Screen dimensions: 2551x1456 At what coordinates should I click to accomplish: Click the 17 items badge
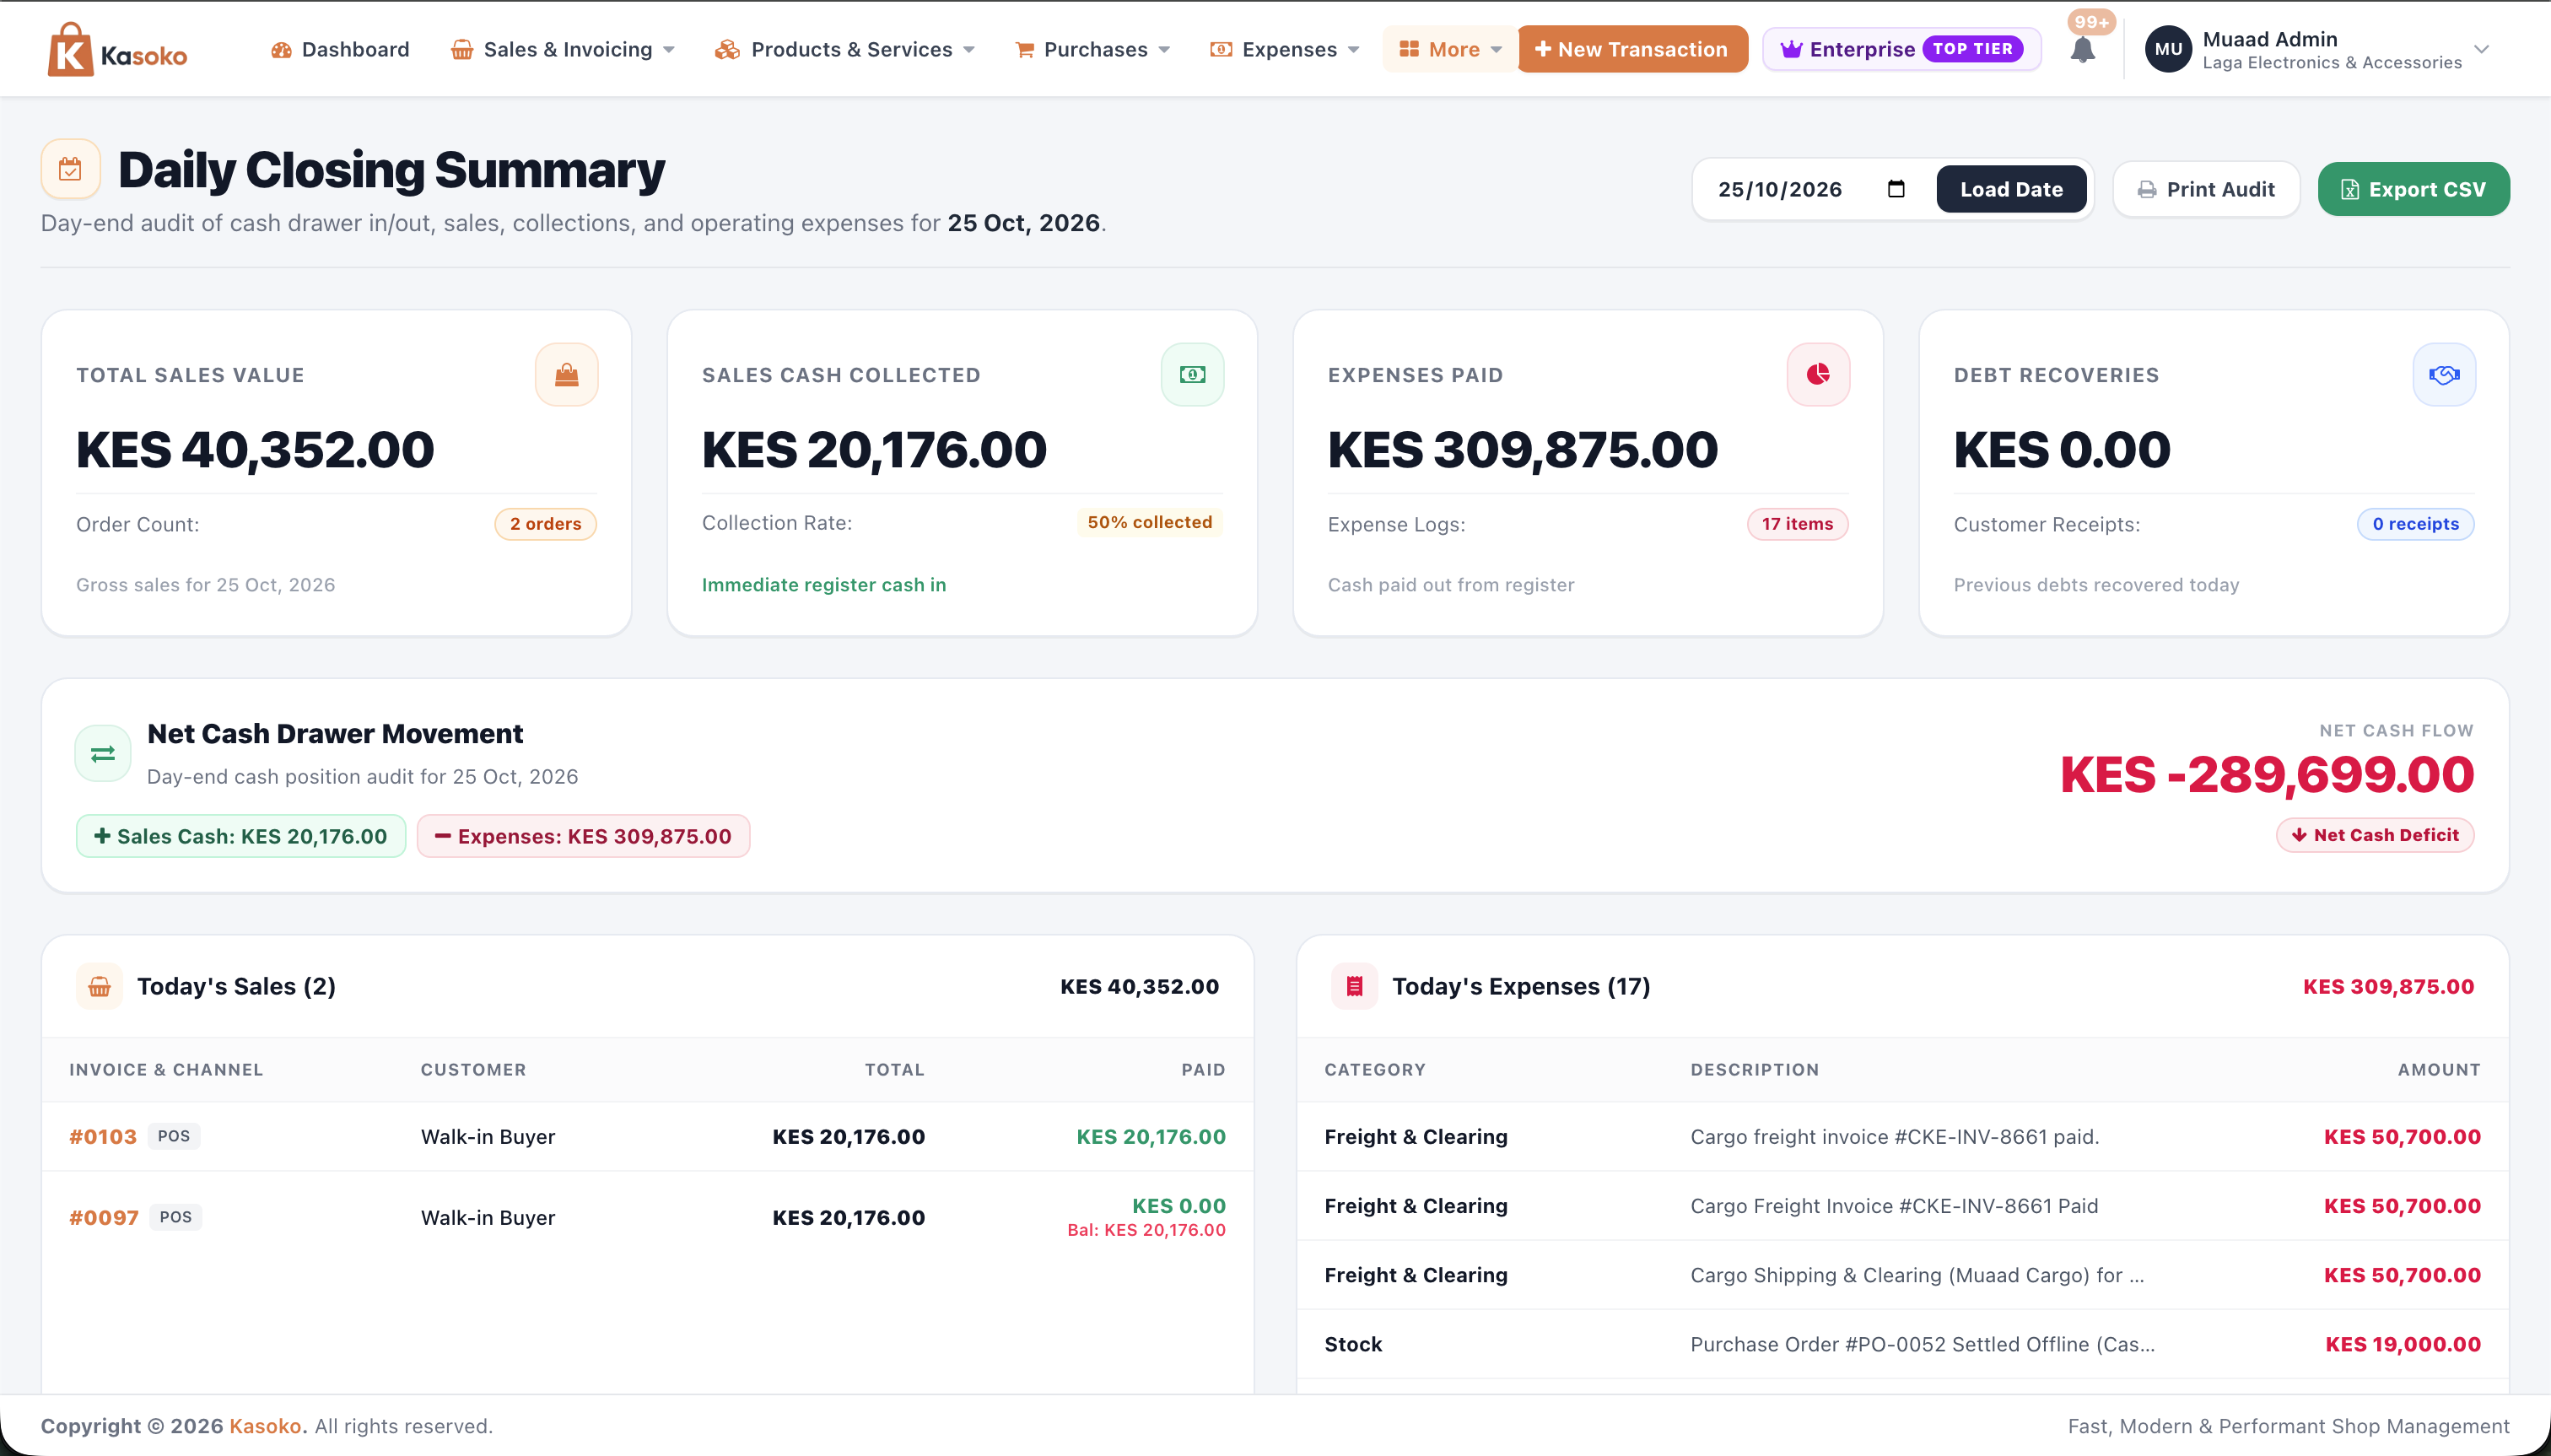pyautogui.click(x=1798, y=524)
